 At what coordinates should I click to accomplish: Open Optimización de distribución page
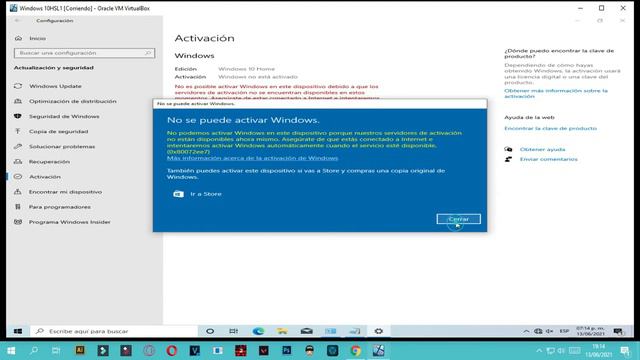[73, 101]
